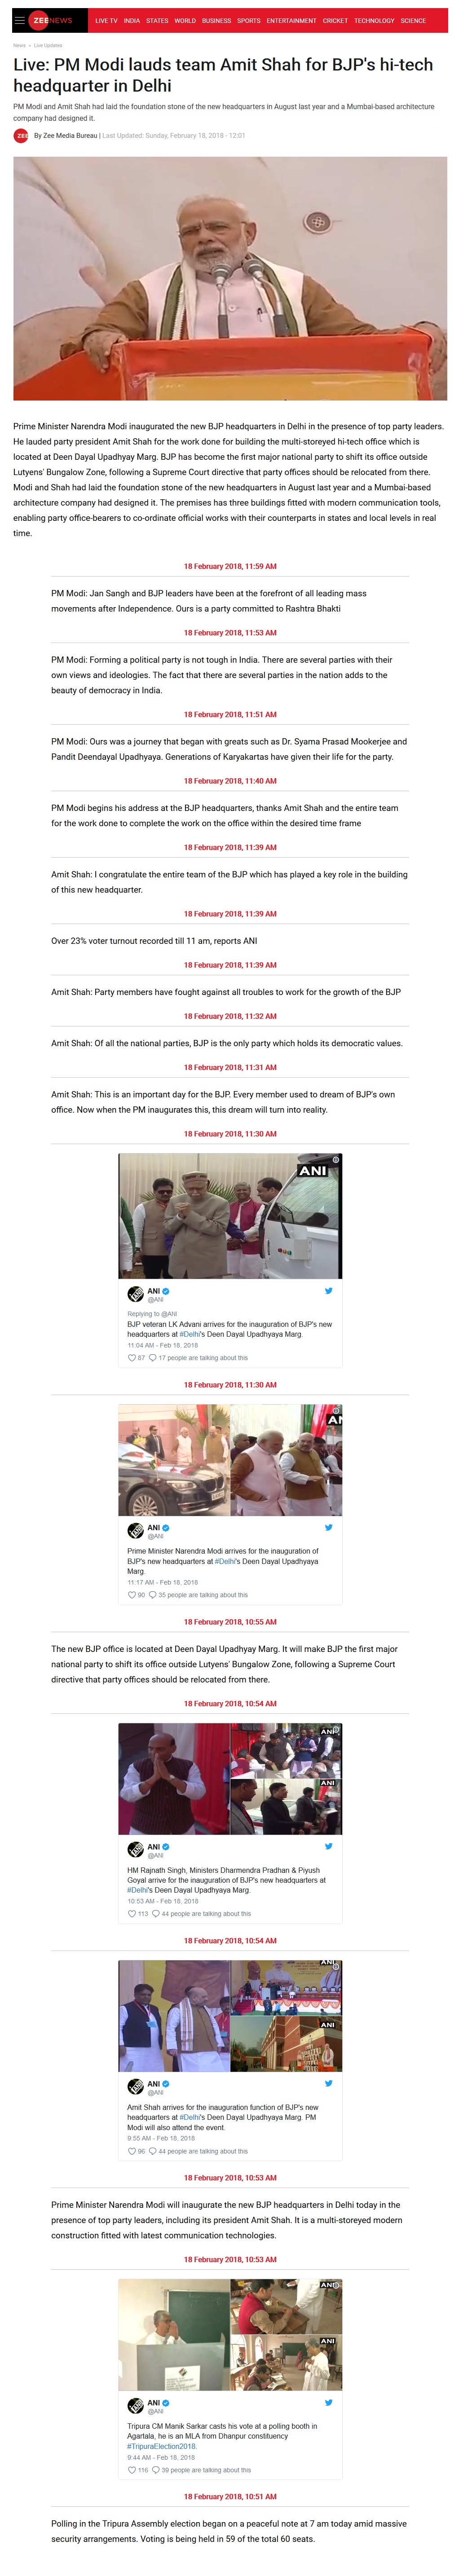Open replies on PM Modi arrives tweet
Screen dimensions: 463x2576
tap(153, 1595)
